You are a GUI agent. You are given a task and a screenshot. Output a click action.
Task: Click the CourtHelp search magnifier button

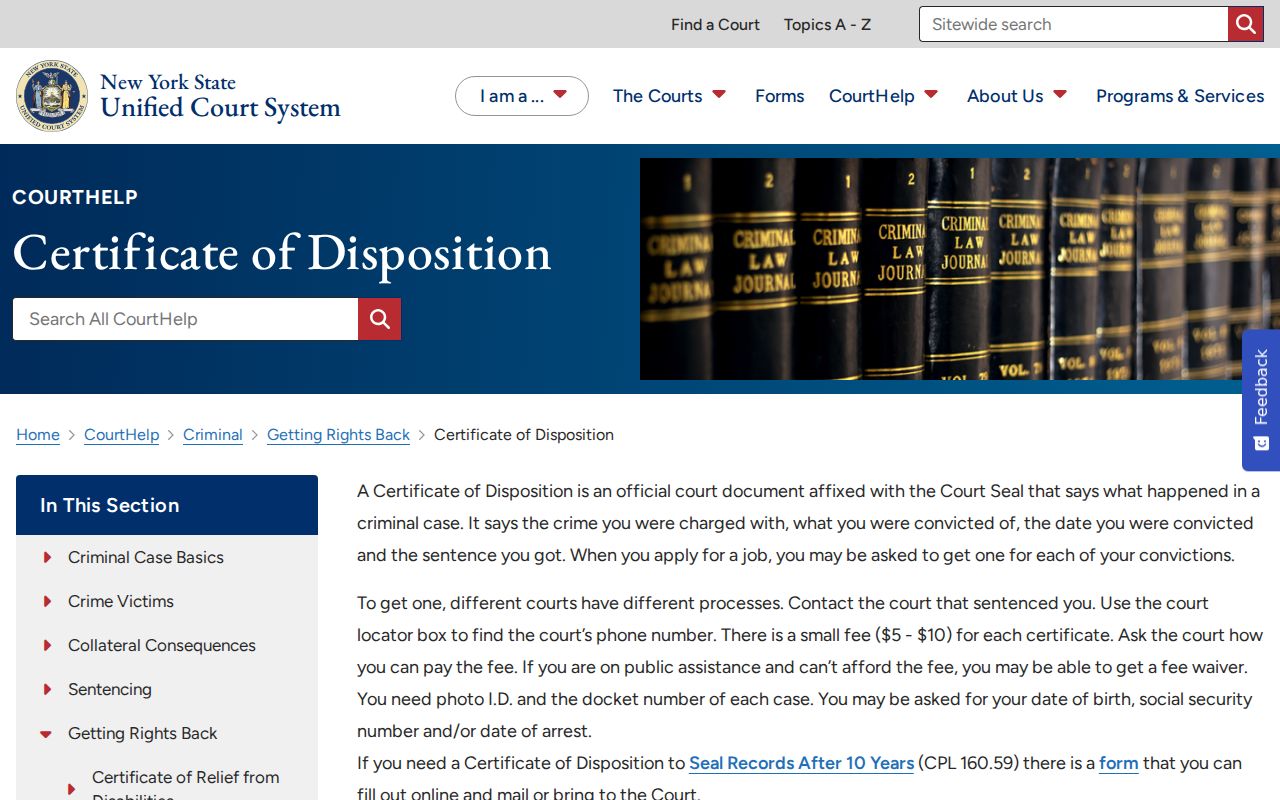pos(380,319)
